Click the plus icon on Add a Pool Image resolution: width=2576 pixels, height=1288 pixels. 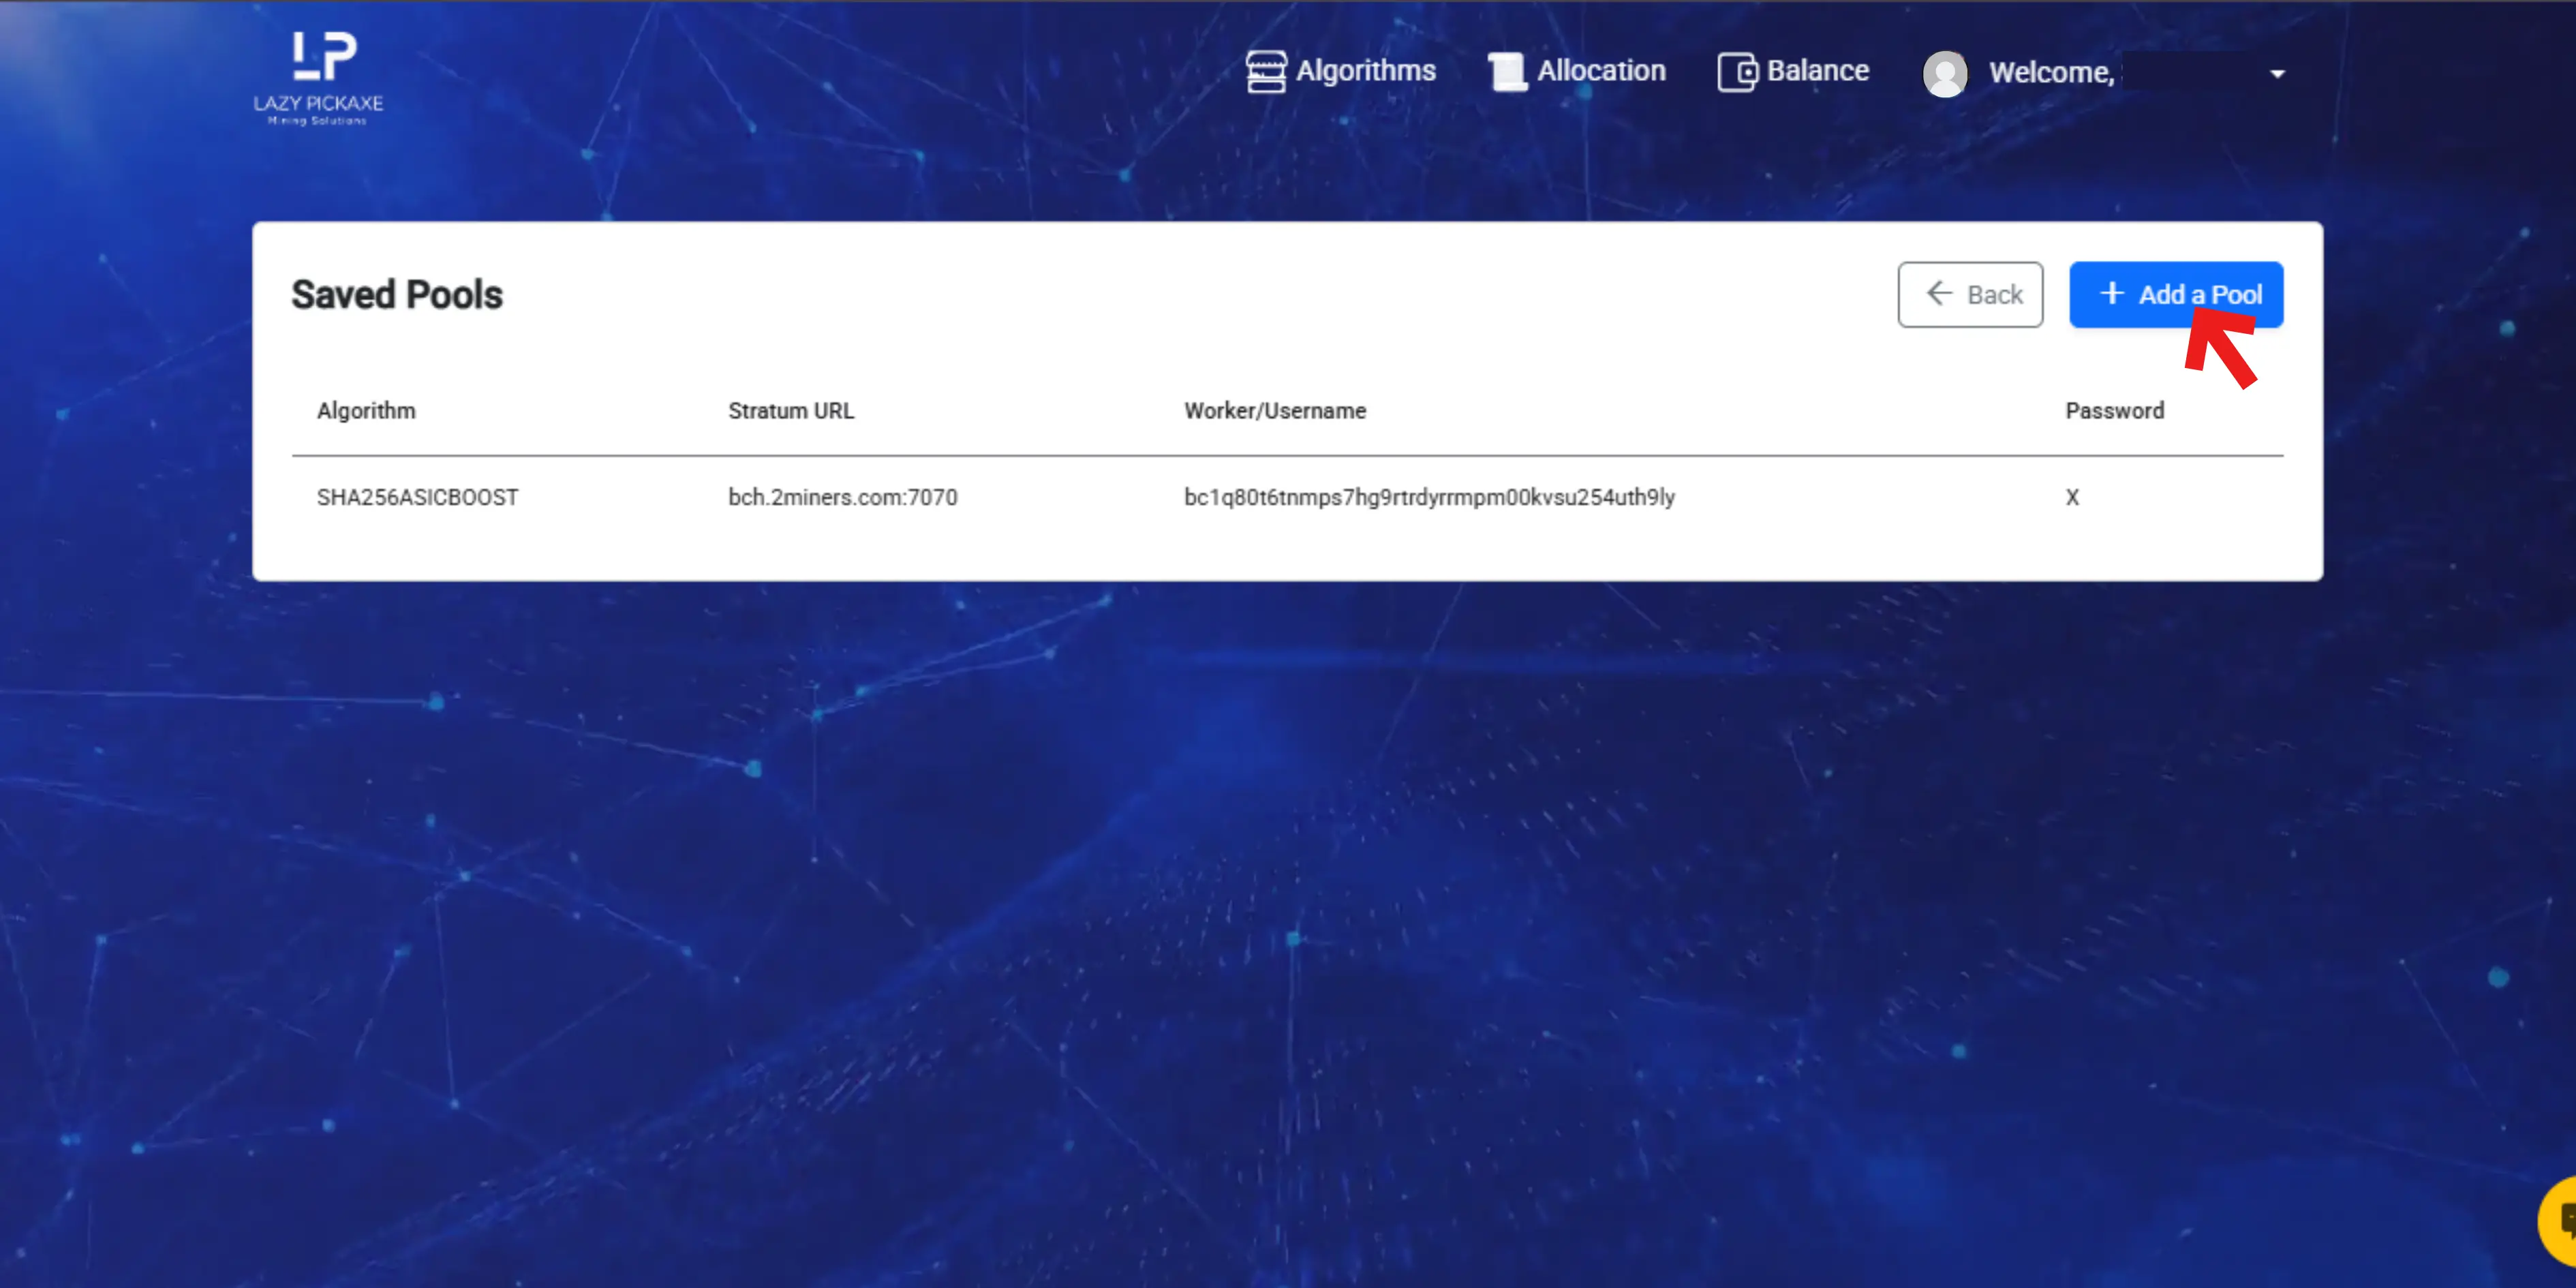click(x=2112, y=293)
